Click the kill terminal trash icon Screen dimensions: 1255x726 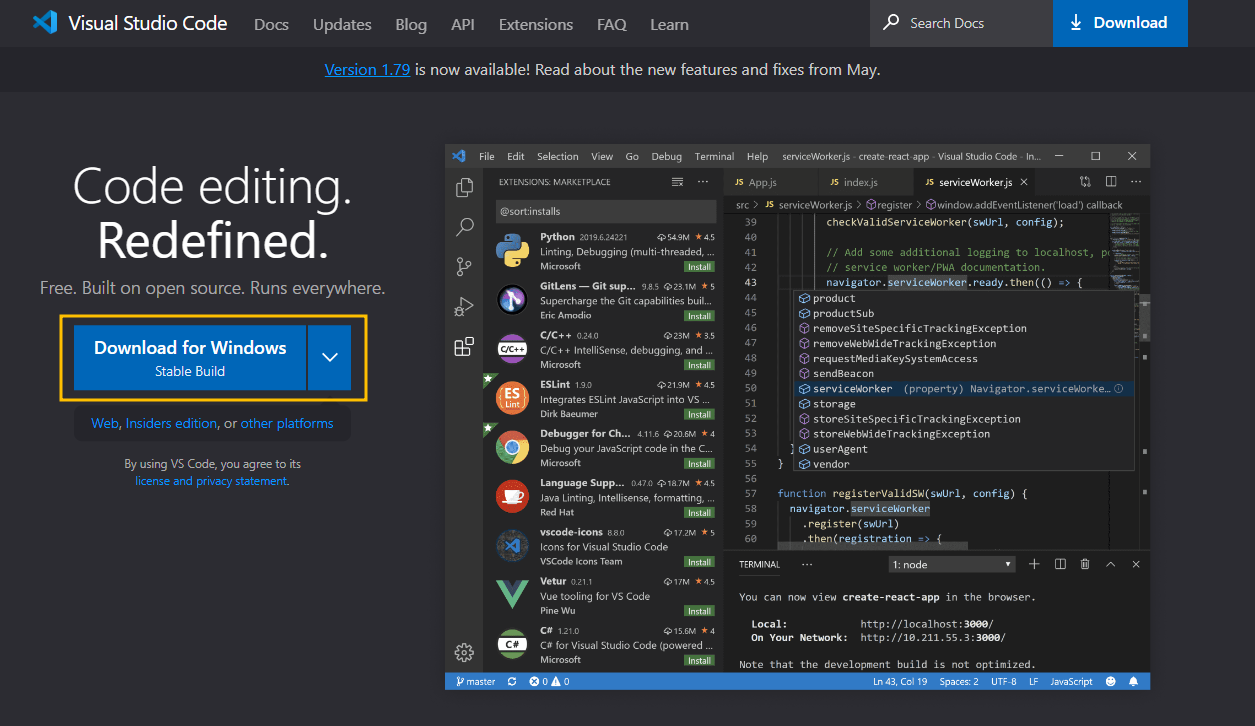point(1085,564)
